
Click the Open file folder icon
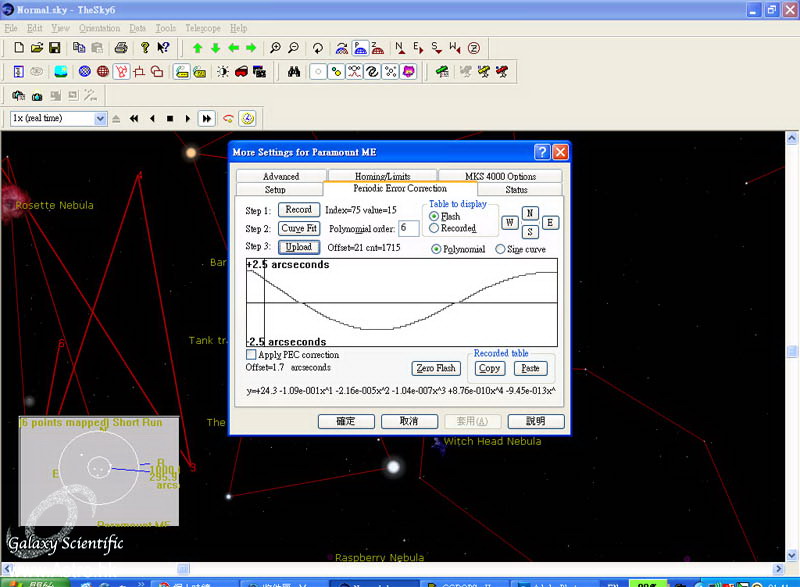pyautogui.click(x=37, y=47)
